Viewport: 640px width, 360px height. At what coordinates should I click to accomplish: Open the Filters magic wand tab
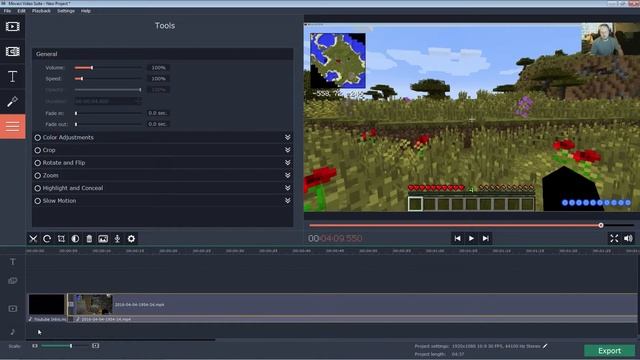tap(13, 101)
